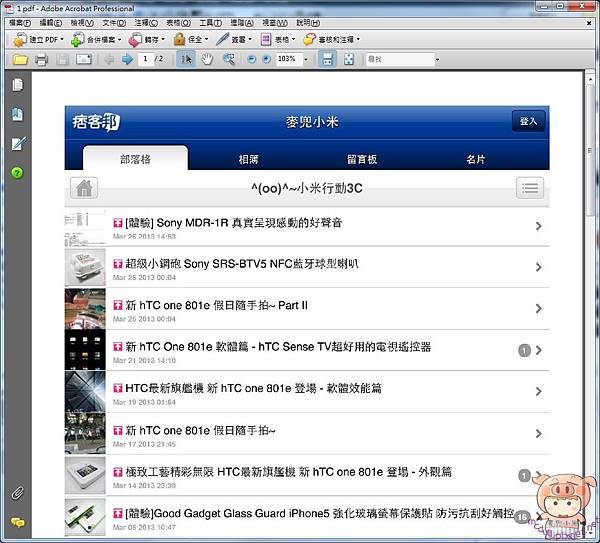Click the Secure padlock icon
Viewport: 600px width, 543px height.
(x=179, y=39)
